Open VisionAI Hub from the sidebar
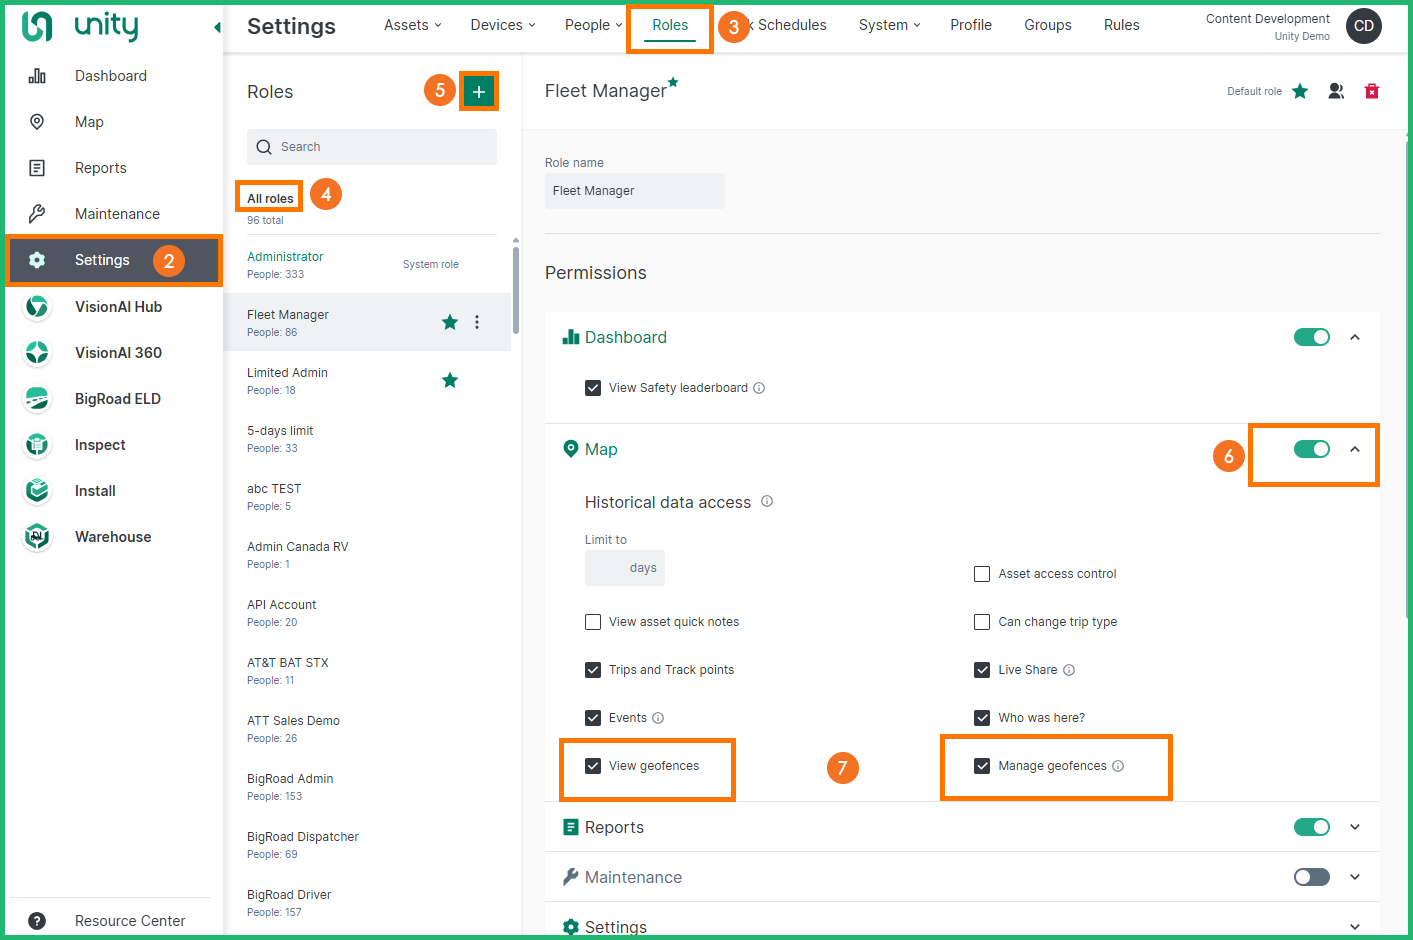 [x=118, y=307]
